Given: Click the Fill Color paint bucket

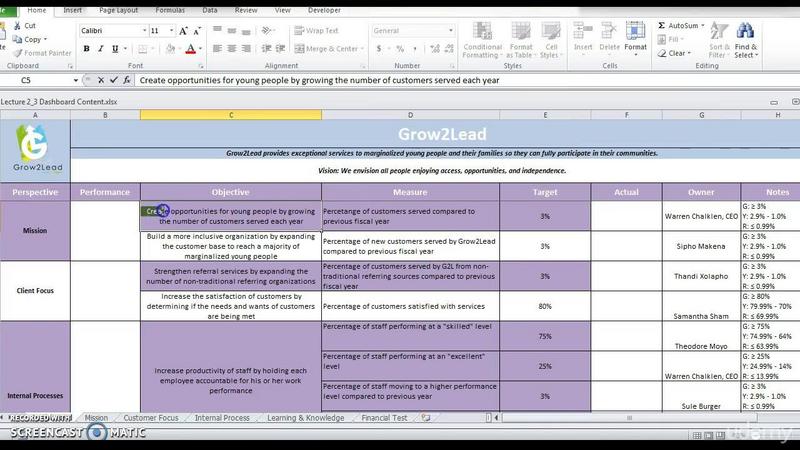Looking at the screenshot, I should (x=170, y=49).
